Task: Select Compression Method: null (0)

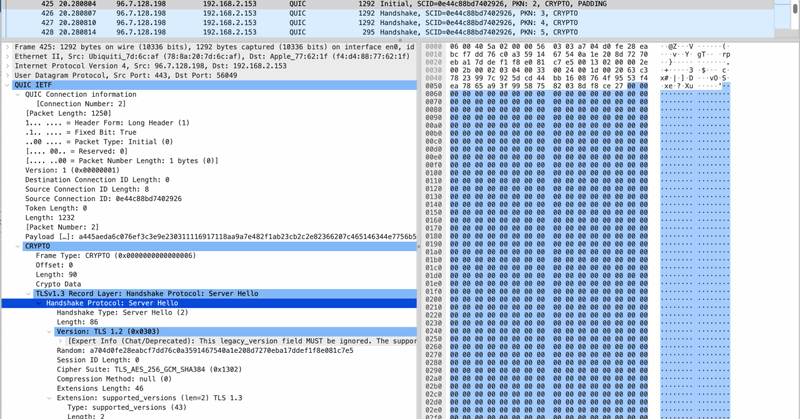Action: coord(114,379)
